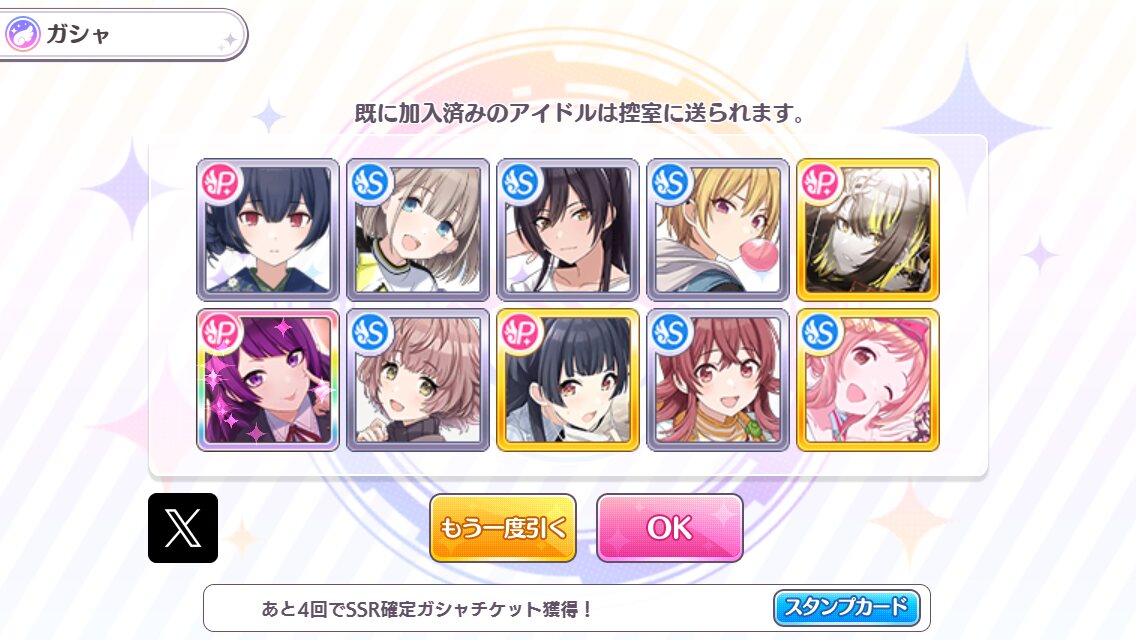The image size is (1136, 640).
Task: Select the blonde idol blowing bubblegum
Action: point(718,229)
